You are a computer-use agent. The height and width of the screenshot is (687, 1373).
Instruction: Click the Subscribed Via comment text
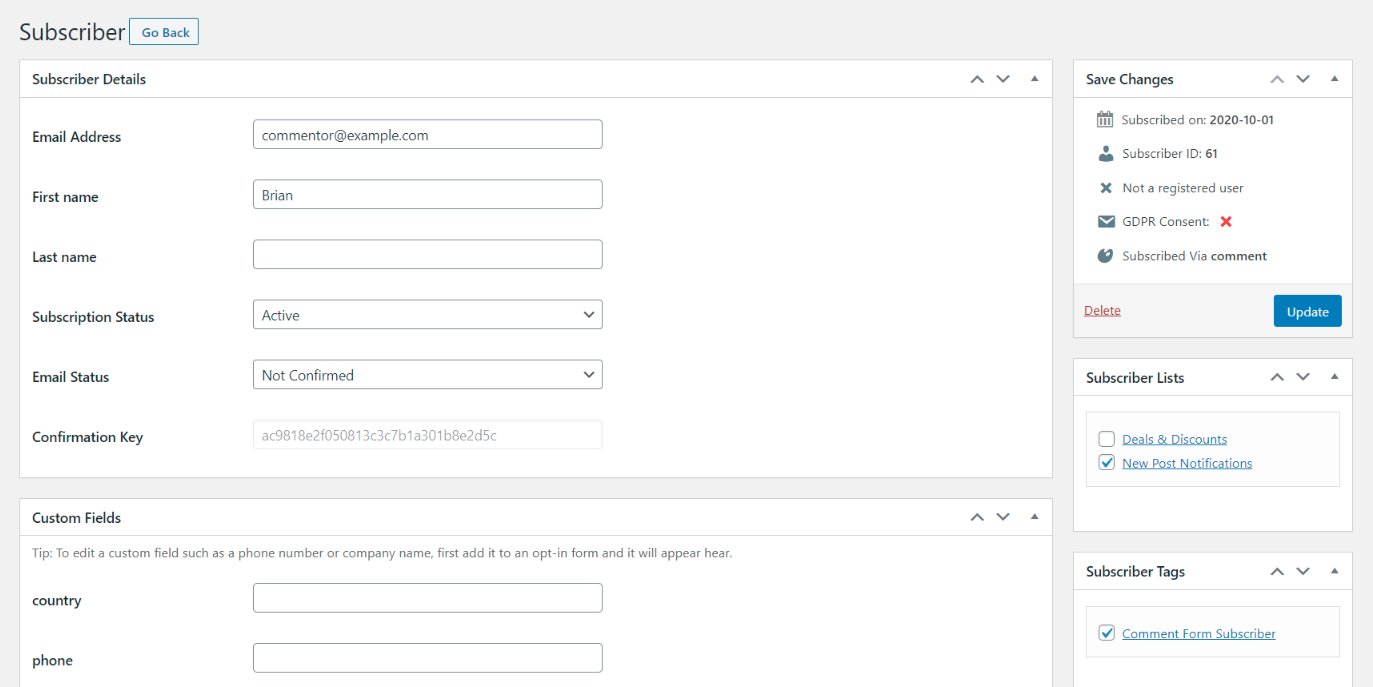(1194, 256)
